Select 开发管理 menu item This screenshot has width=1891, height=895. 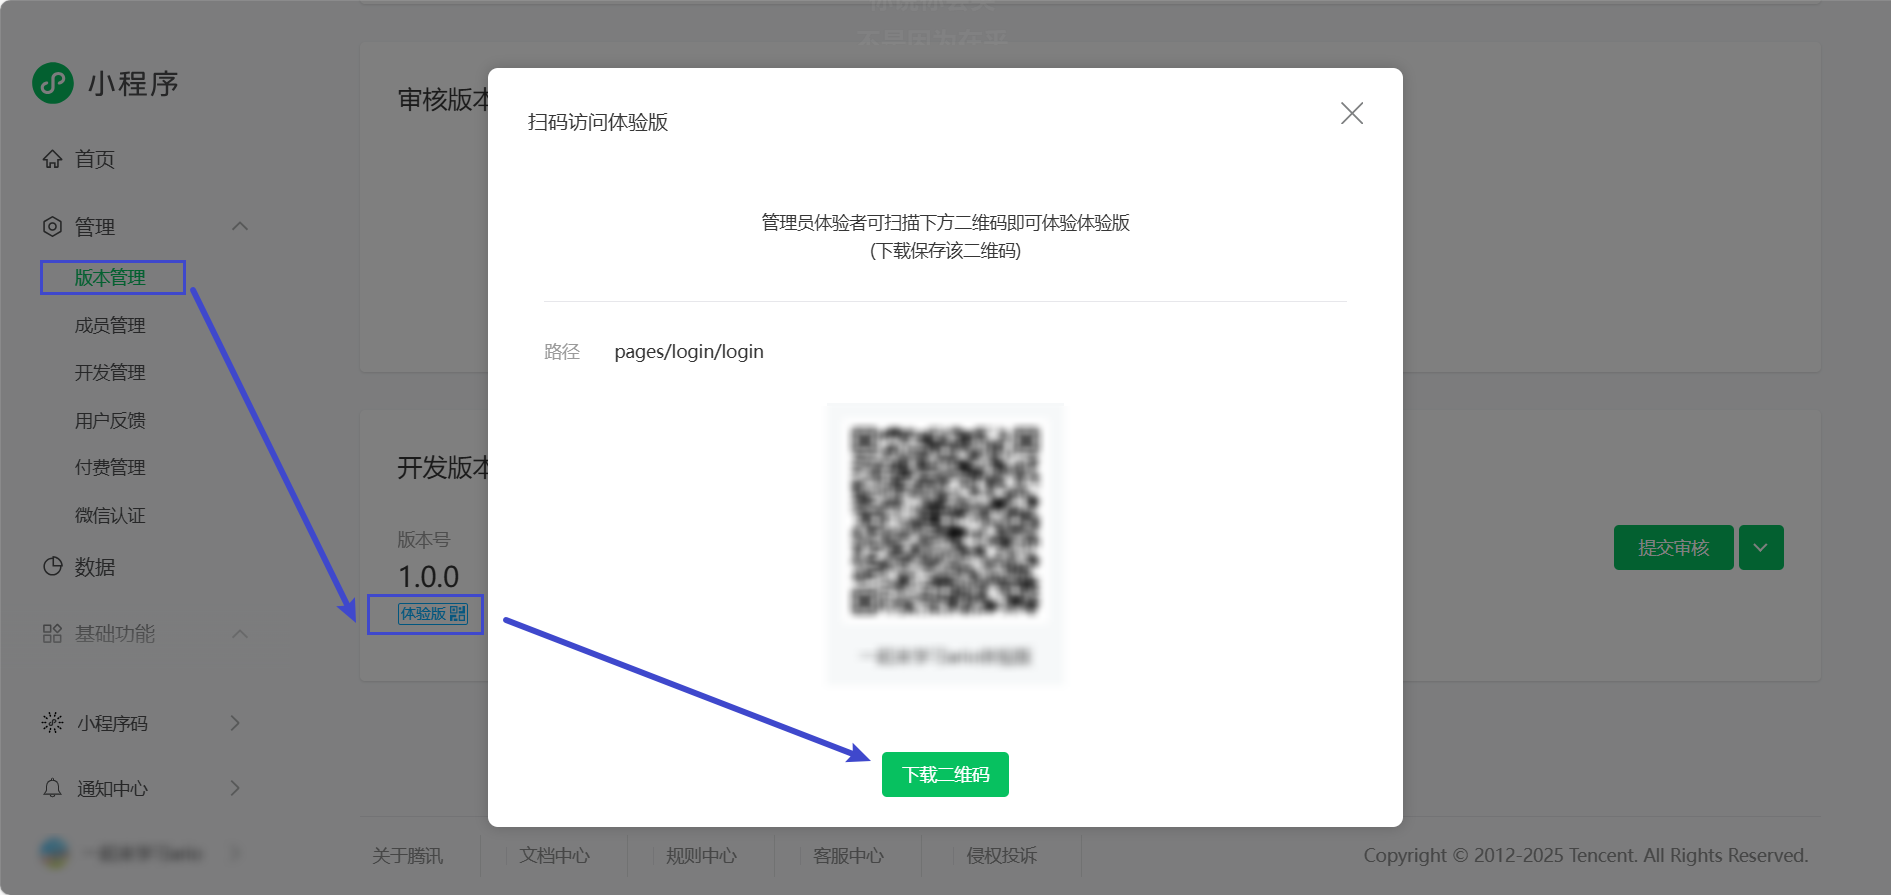coord(110,373)
